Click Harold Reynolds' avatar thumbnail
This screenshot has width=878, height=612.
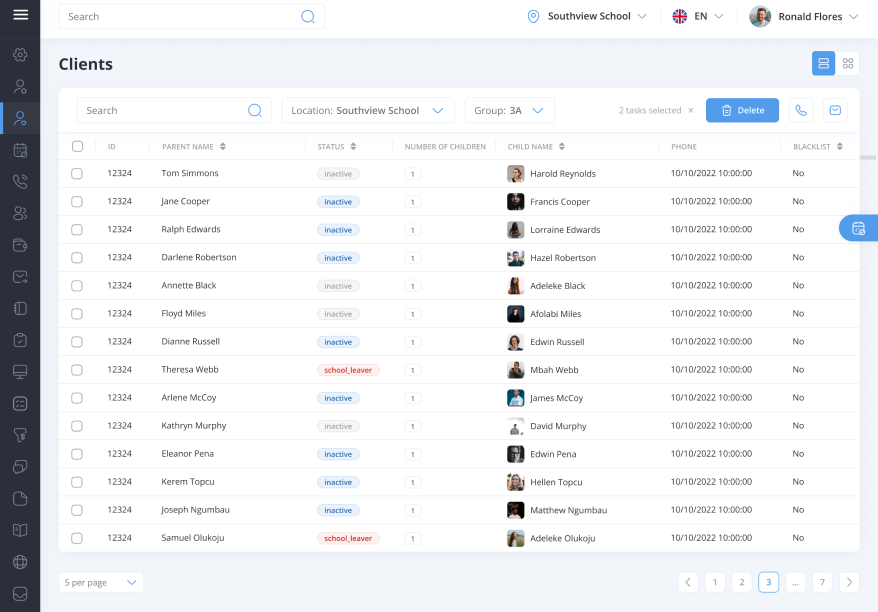point(515,174)
